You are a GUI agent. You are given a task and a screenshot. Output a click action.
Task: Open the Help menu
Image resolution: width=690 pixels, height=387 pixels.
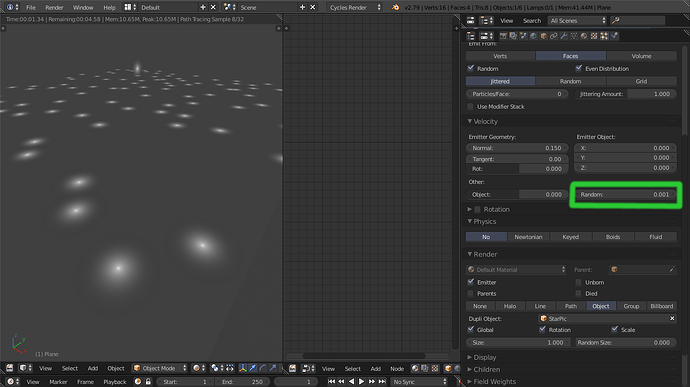pos(109,7)
